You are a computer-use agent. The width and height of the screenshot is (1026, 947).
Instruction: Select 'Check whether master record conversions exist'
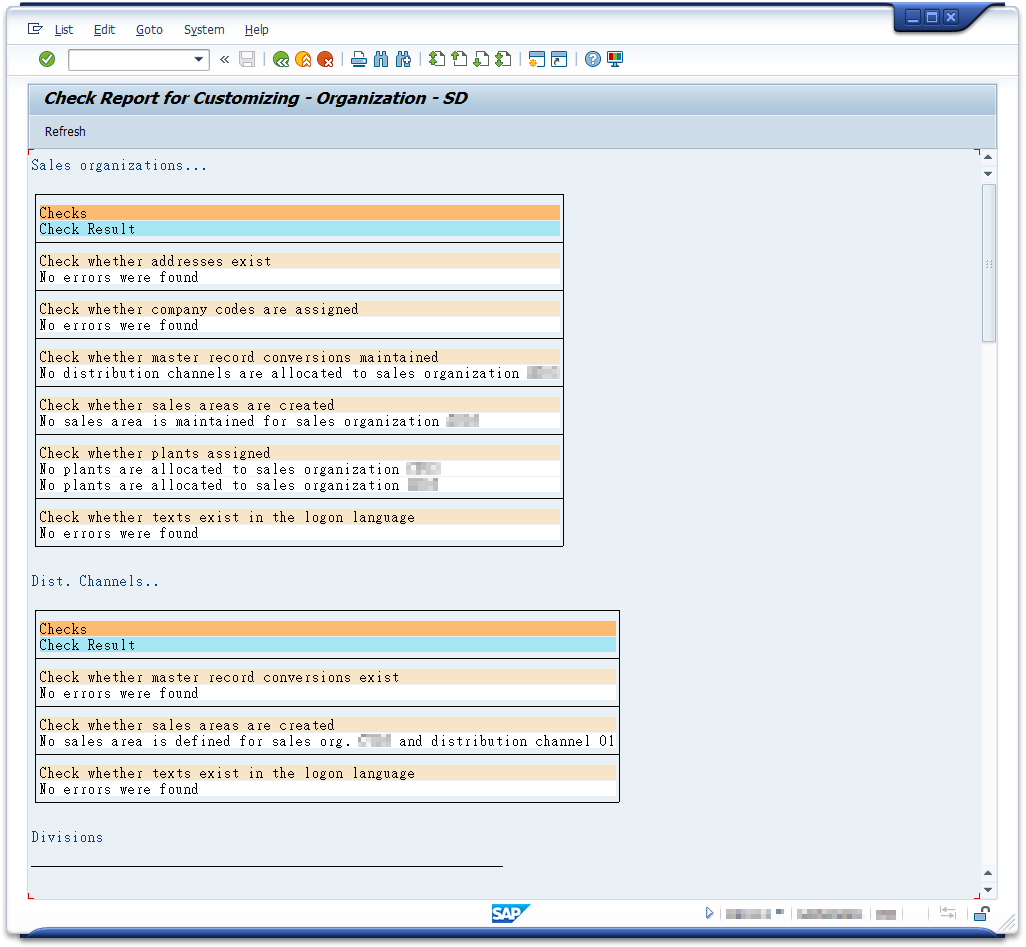(327, 677)
